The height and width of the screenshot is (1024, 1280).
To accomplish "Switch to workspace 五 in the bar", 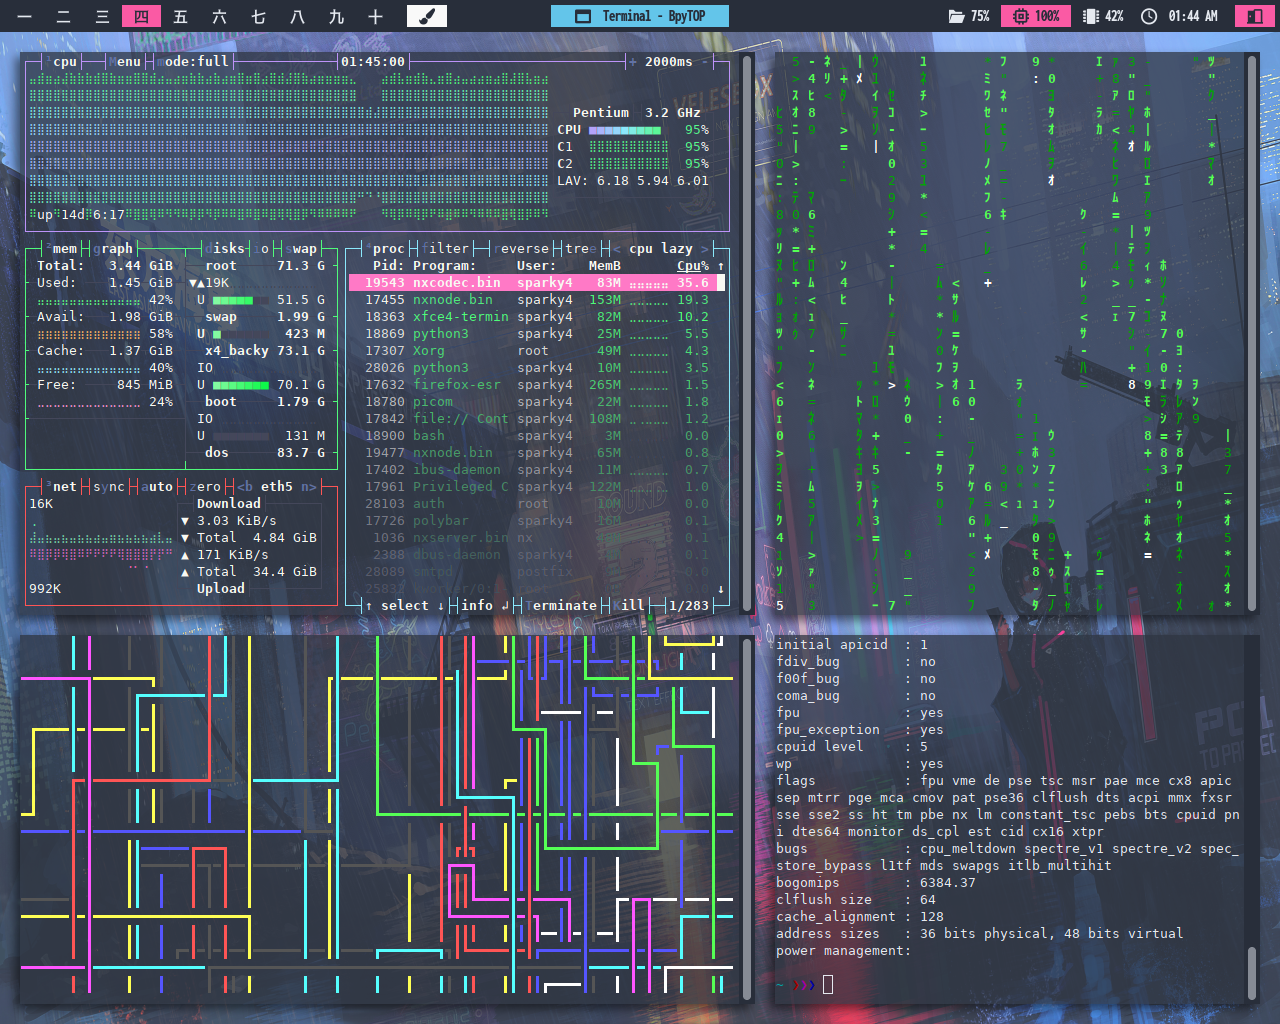I will tap(180, 16).
